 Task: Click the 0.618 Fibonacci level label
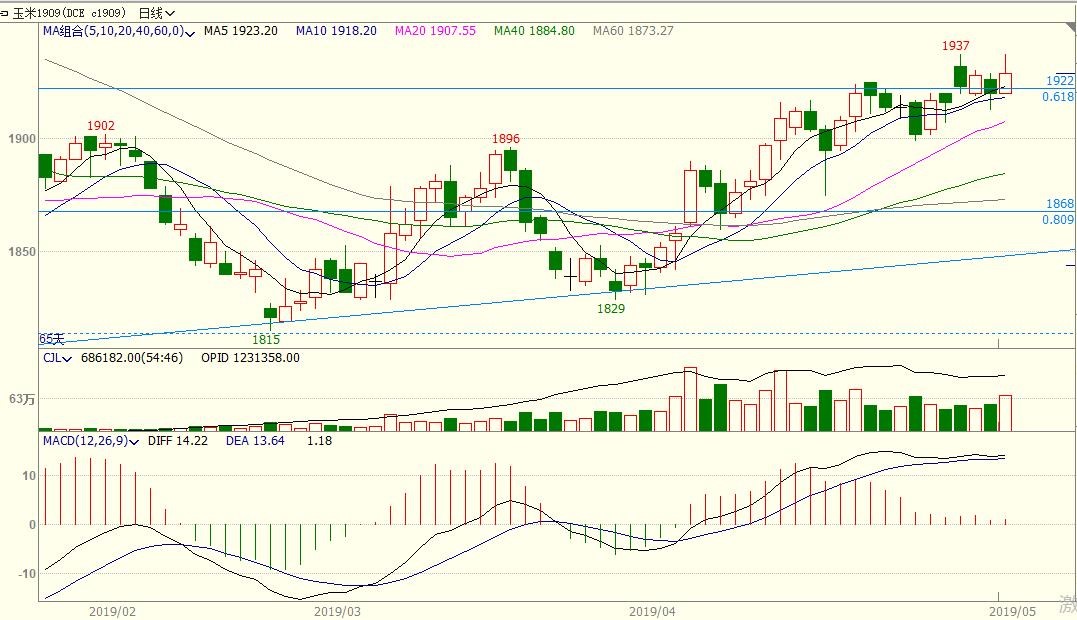(x=1057, y=97)
